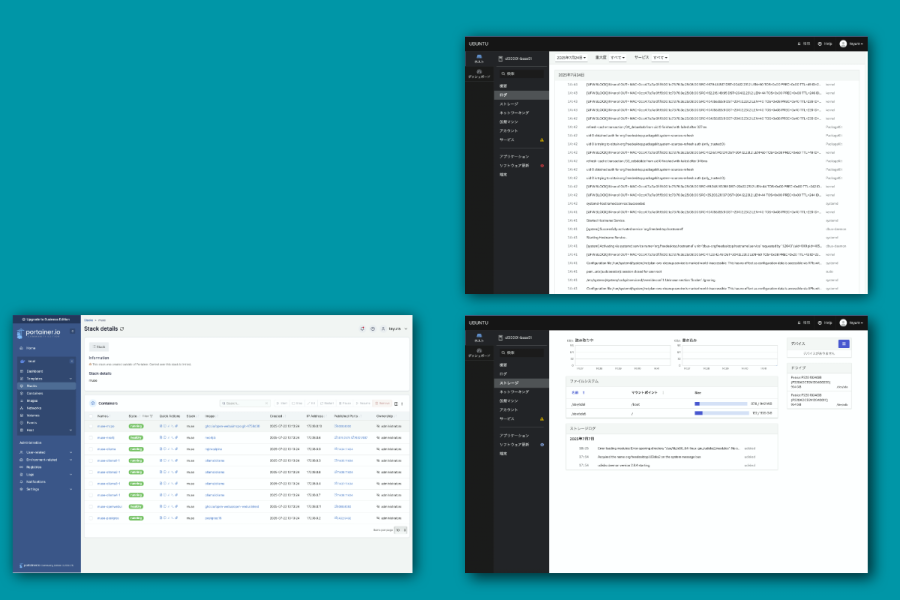Expand Host section in Portainer sidebar
The width and height of the screenshot is (900, 600).
(x=71, y=430)
